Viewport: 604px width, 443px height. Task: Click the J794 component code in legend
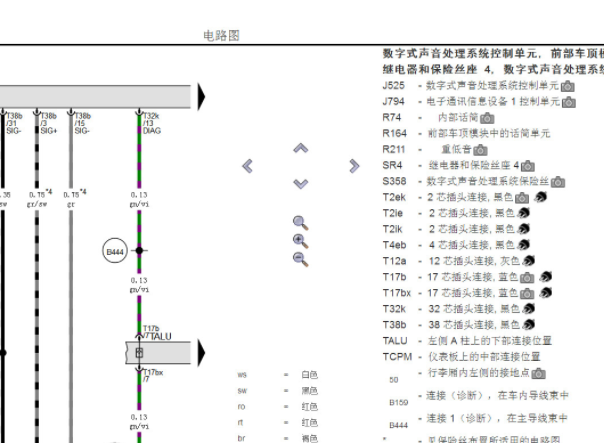pos(393,102)
